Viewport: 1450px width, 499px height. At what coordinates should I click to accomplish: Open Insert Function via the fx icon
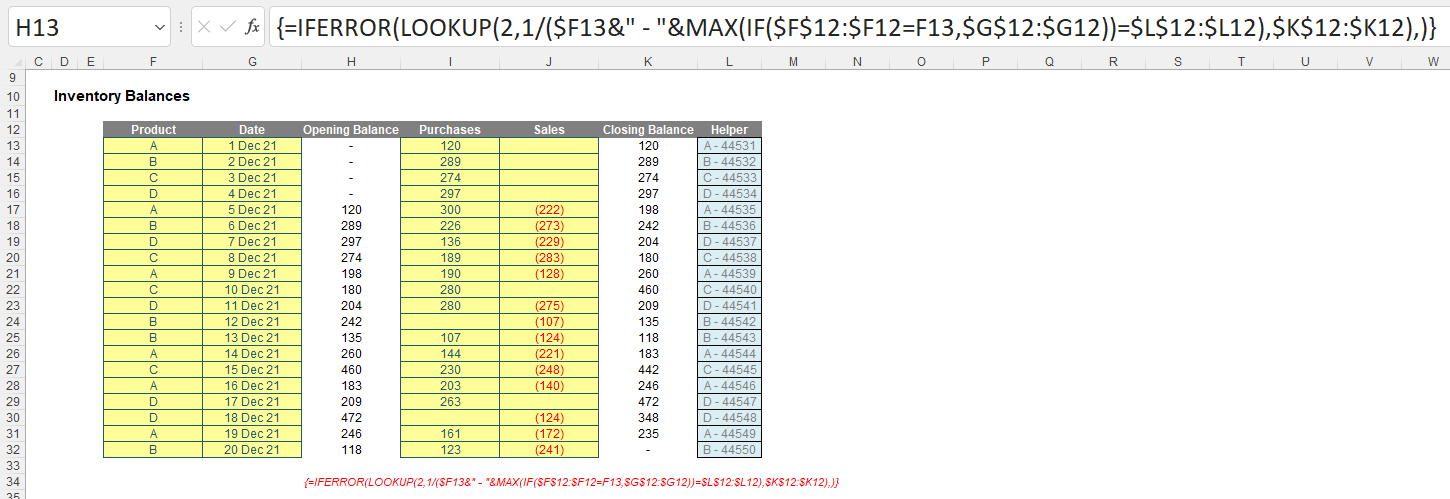click(253, 27)
